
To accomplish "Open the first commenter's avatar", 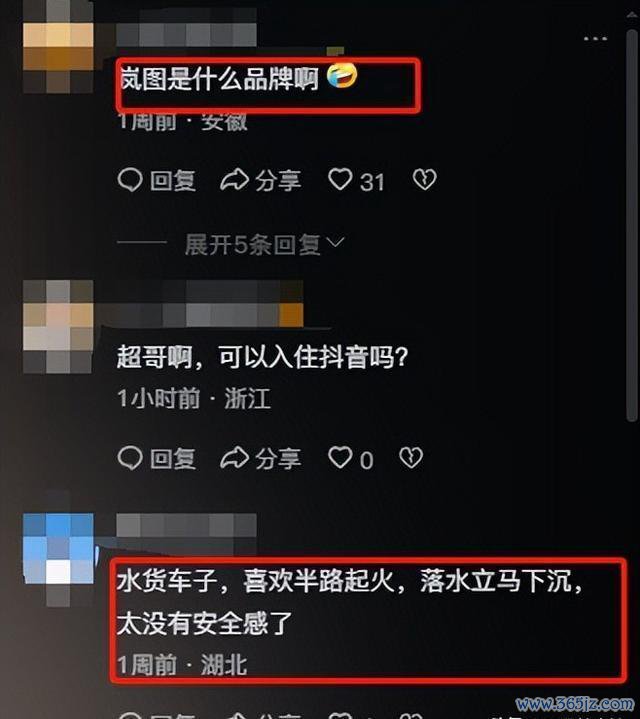I will coord(58,47).
